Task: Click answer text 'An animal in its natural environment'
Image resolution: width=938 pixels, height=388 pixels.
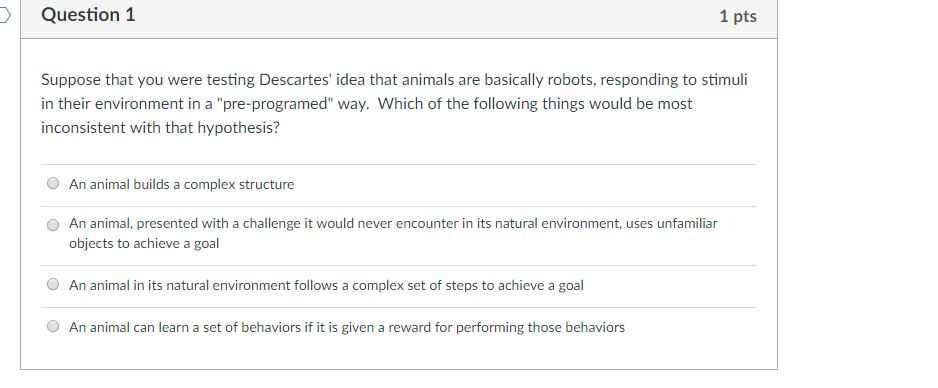Action: pos(326,285)
